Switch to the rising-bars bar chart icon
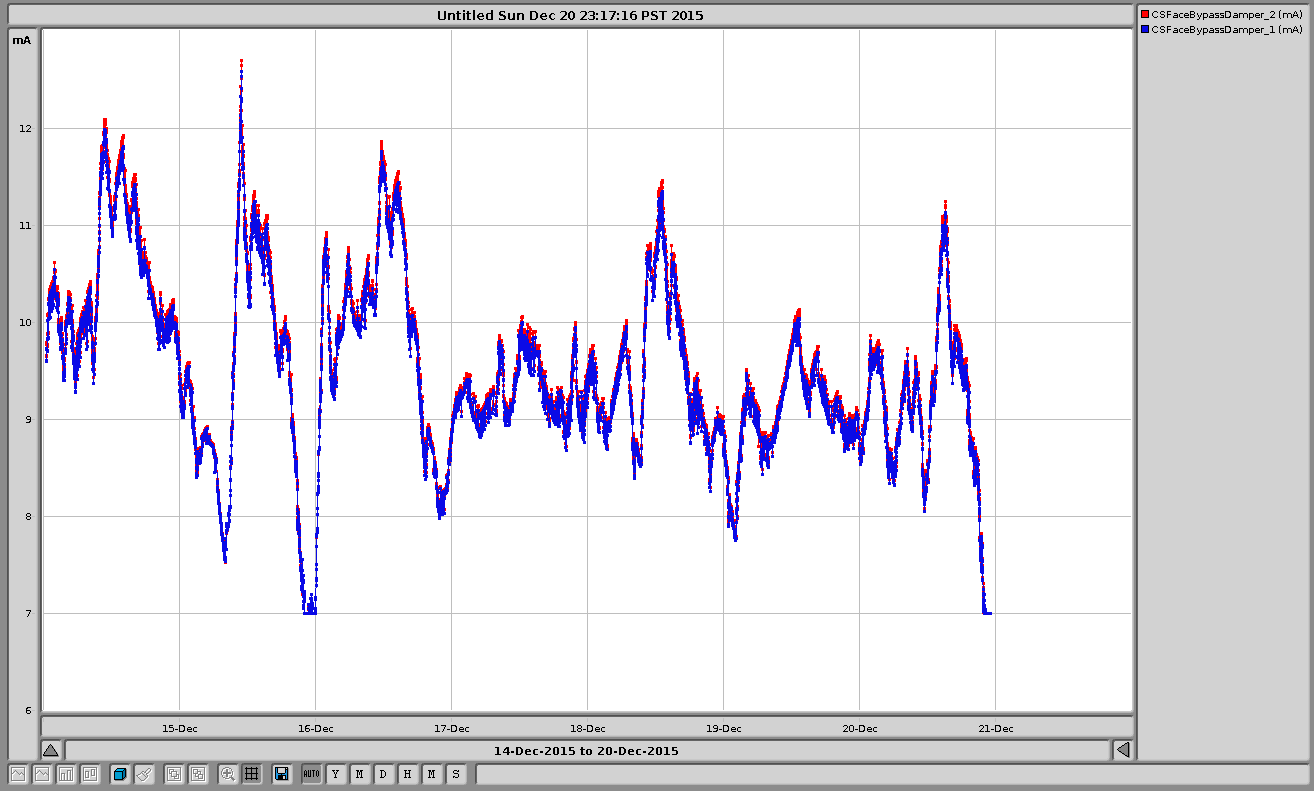 66,774
